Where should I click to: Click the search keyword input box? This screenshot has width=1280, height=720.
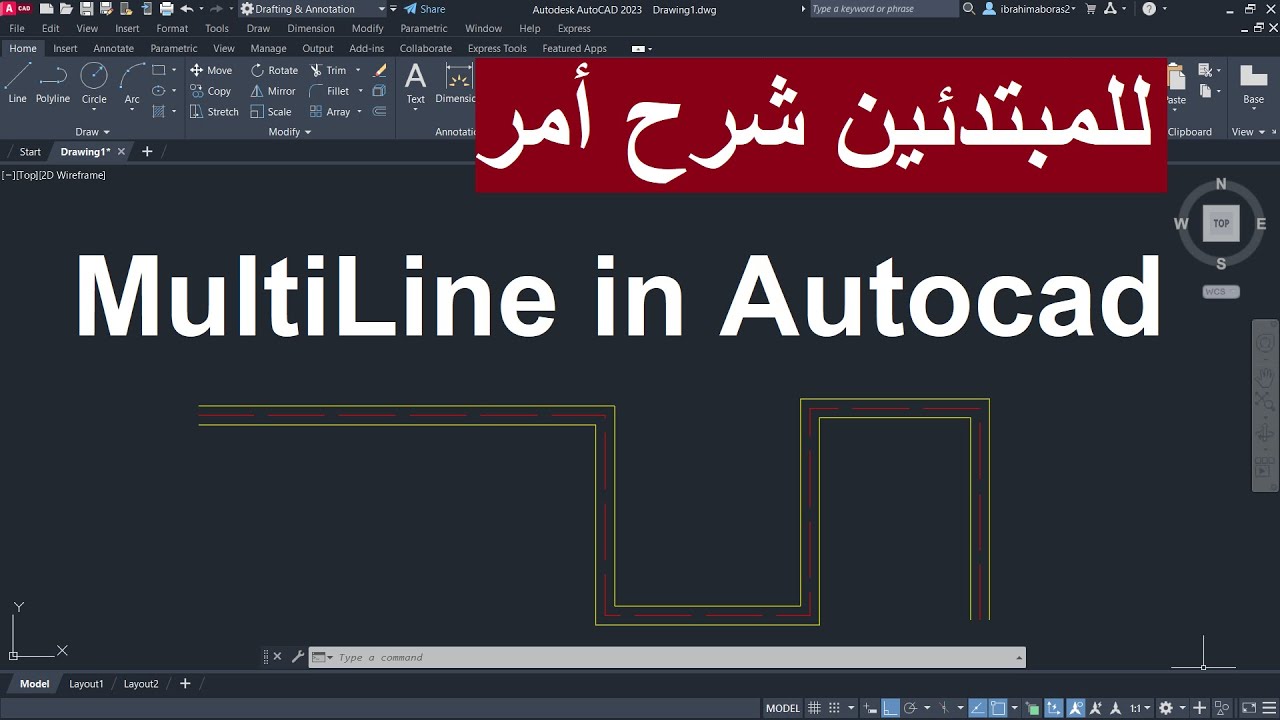pos(883,9)
